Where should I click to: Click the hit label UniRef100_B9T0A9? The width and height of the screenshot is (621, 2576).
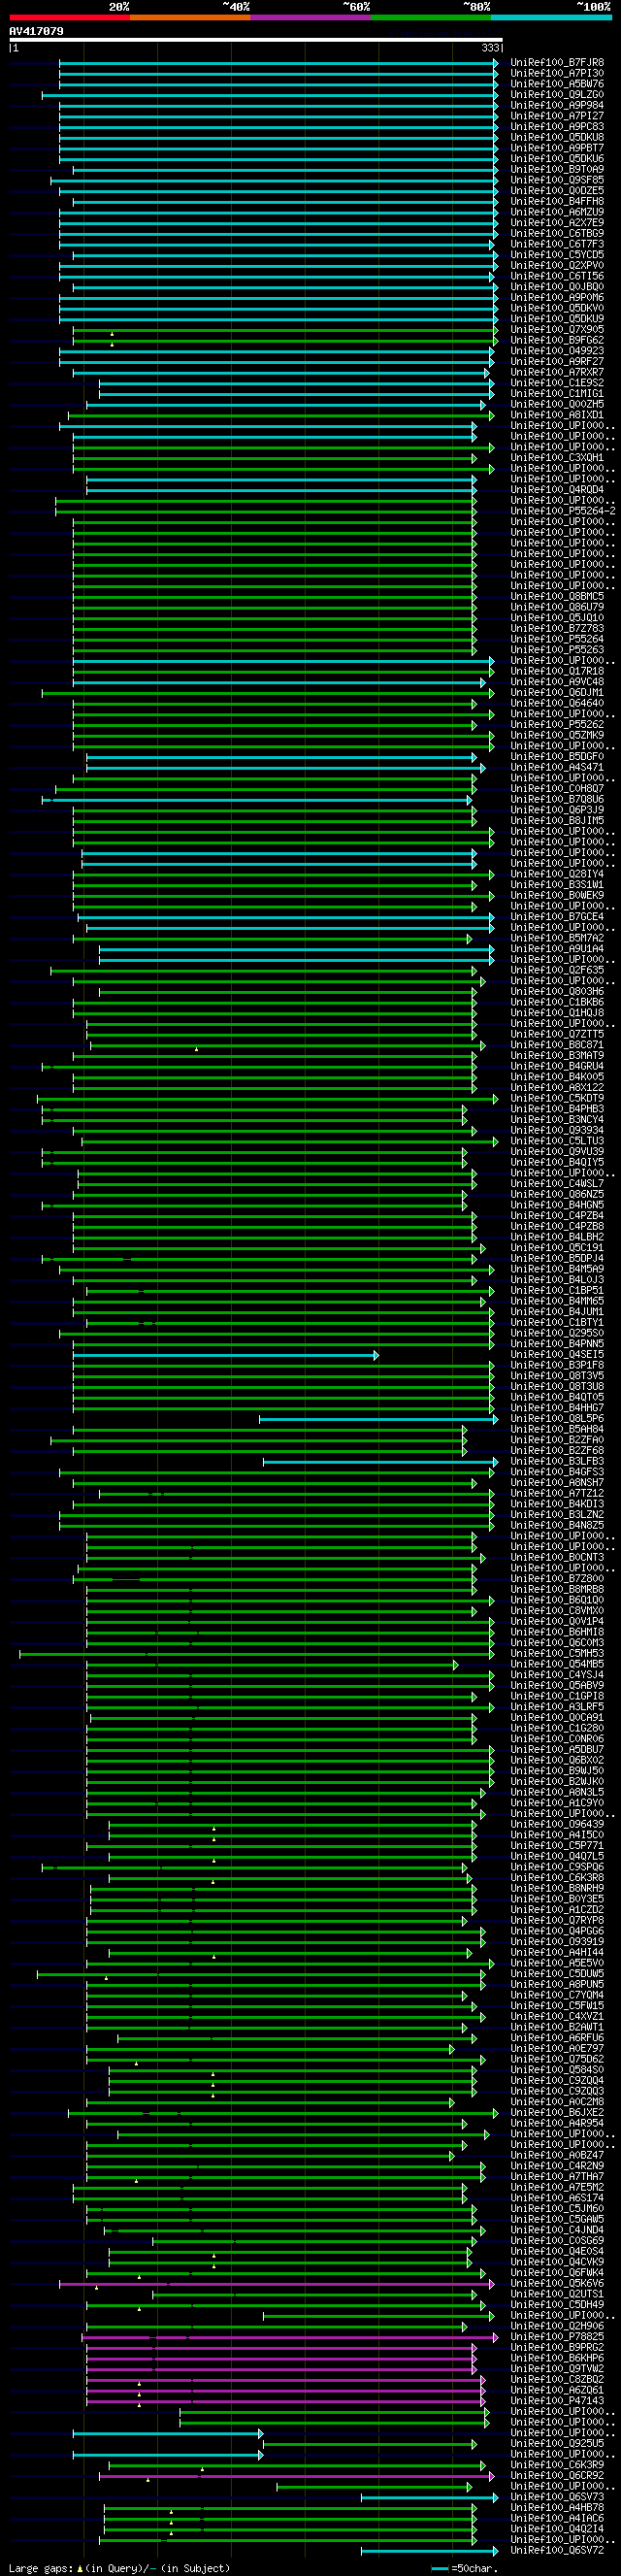pos(557,169)
